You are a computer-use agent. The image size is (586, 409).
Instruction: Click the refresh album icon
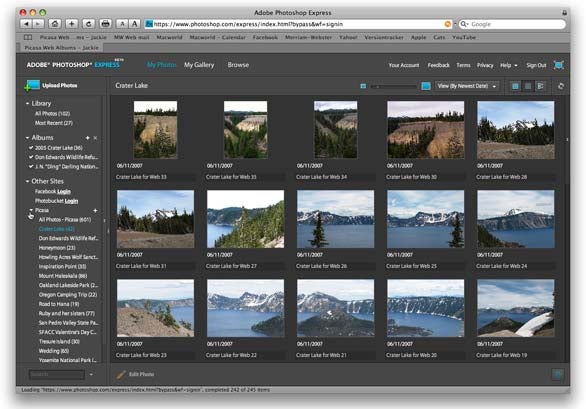pos(561,86)
